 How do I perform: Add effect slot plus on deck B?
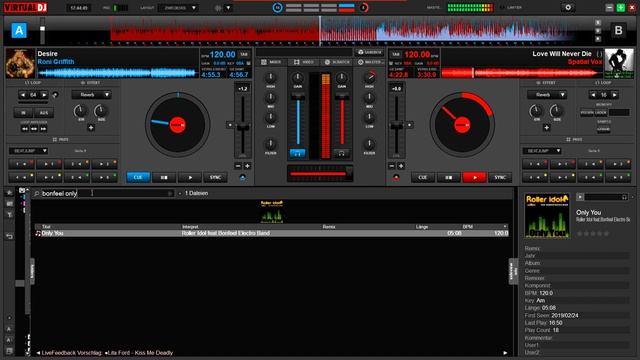[546, 128]
